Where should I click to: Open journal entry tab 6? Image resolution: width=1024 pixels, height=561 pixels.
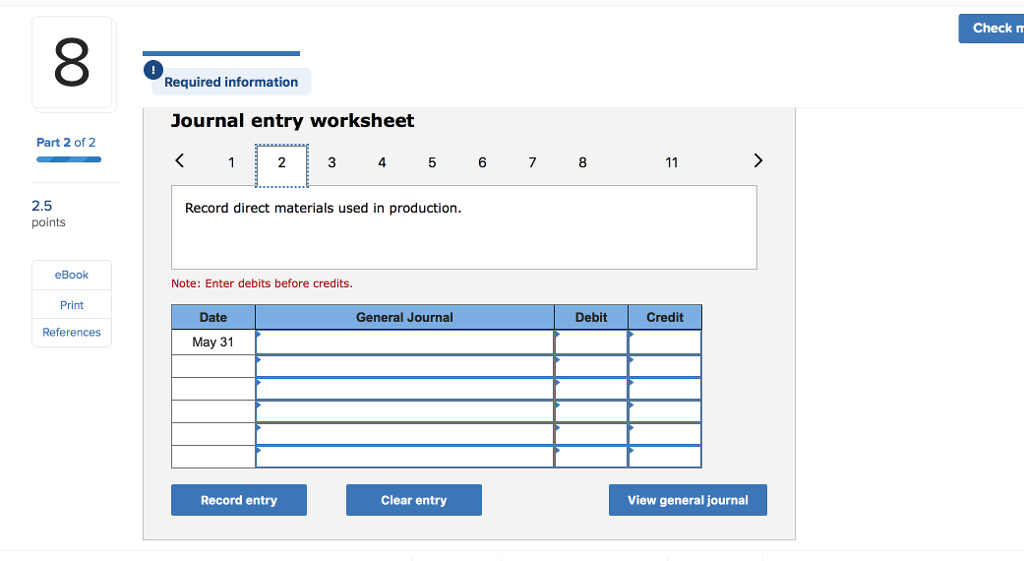[482, 163]
